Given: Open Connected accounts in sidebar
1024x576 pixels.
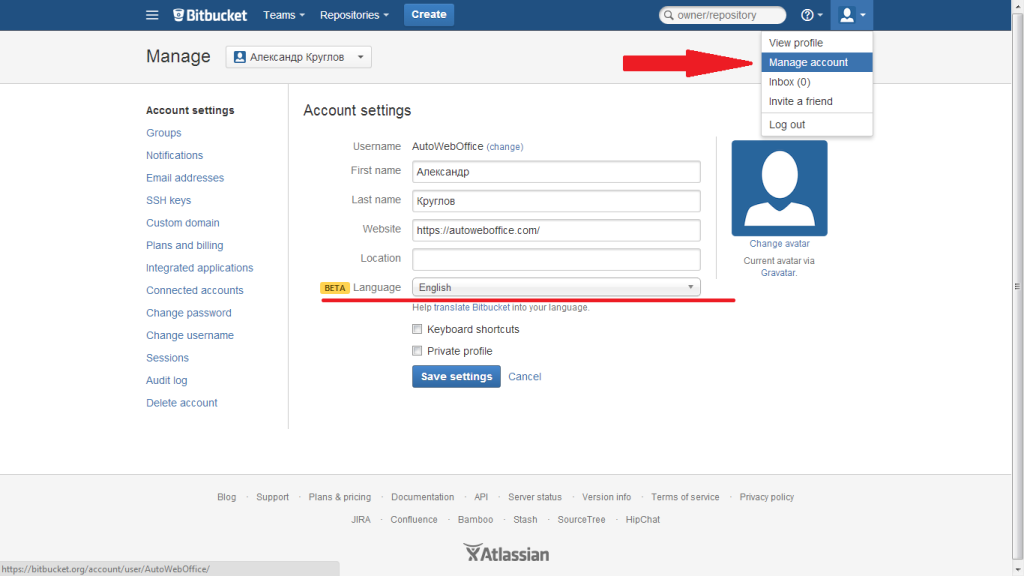Looking at the screenshot, I should coord(195,291).
